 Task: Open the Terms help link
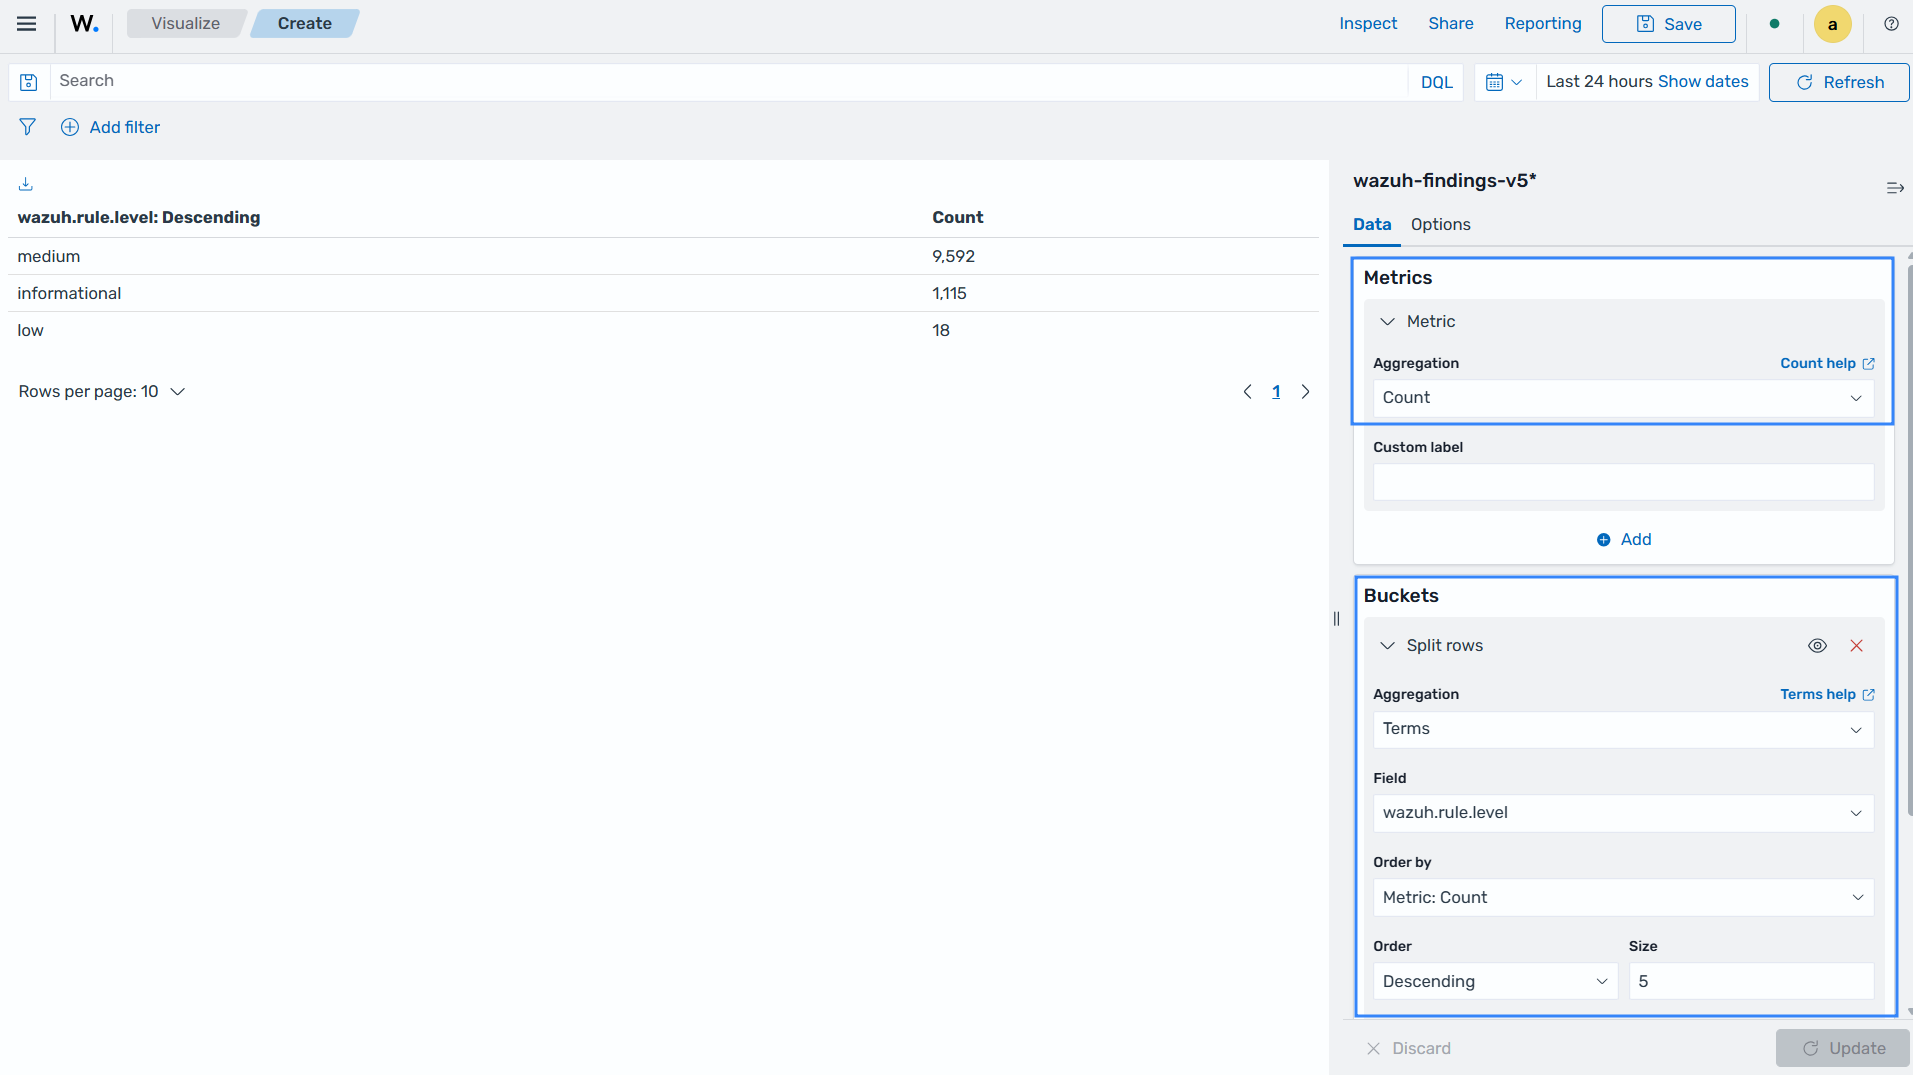coord(1826,694)
